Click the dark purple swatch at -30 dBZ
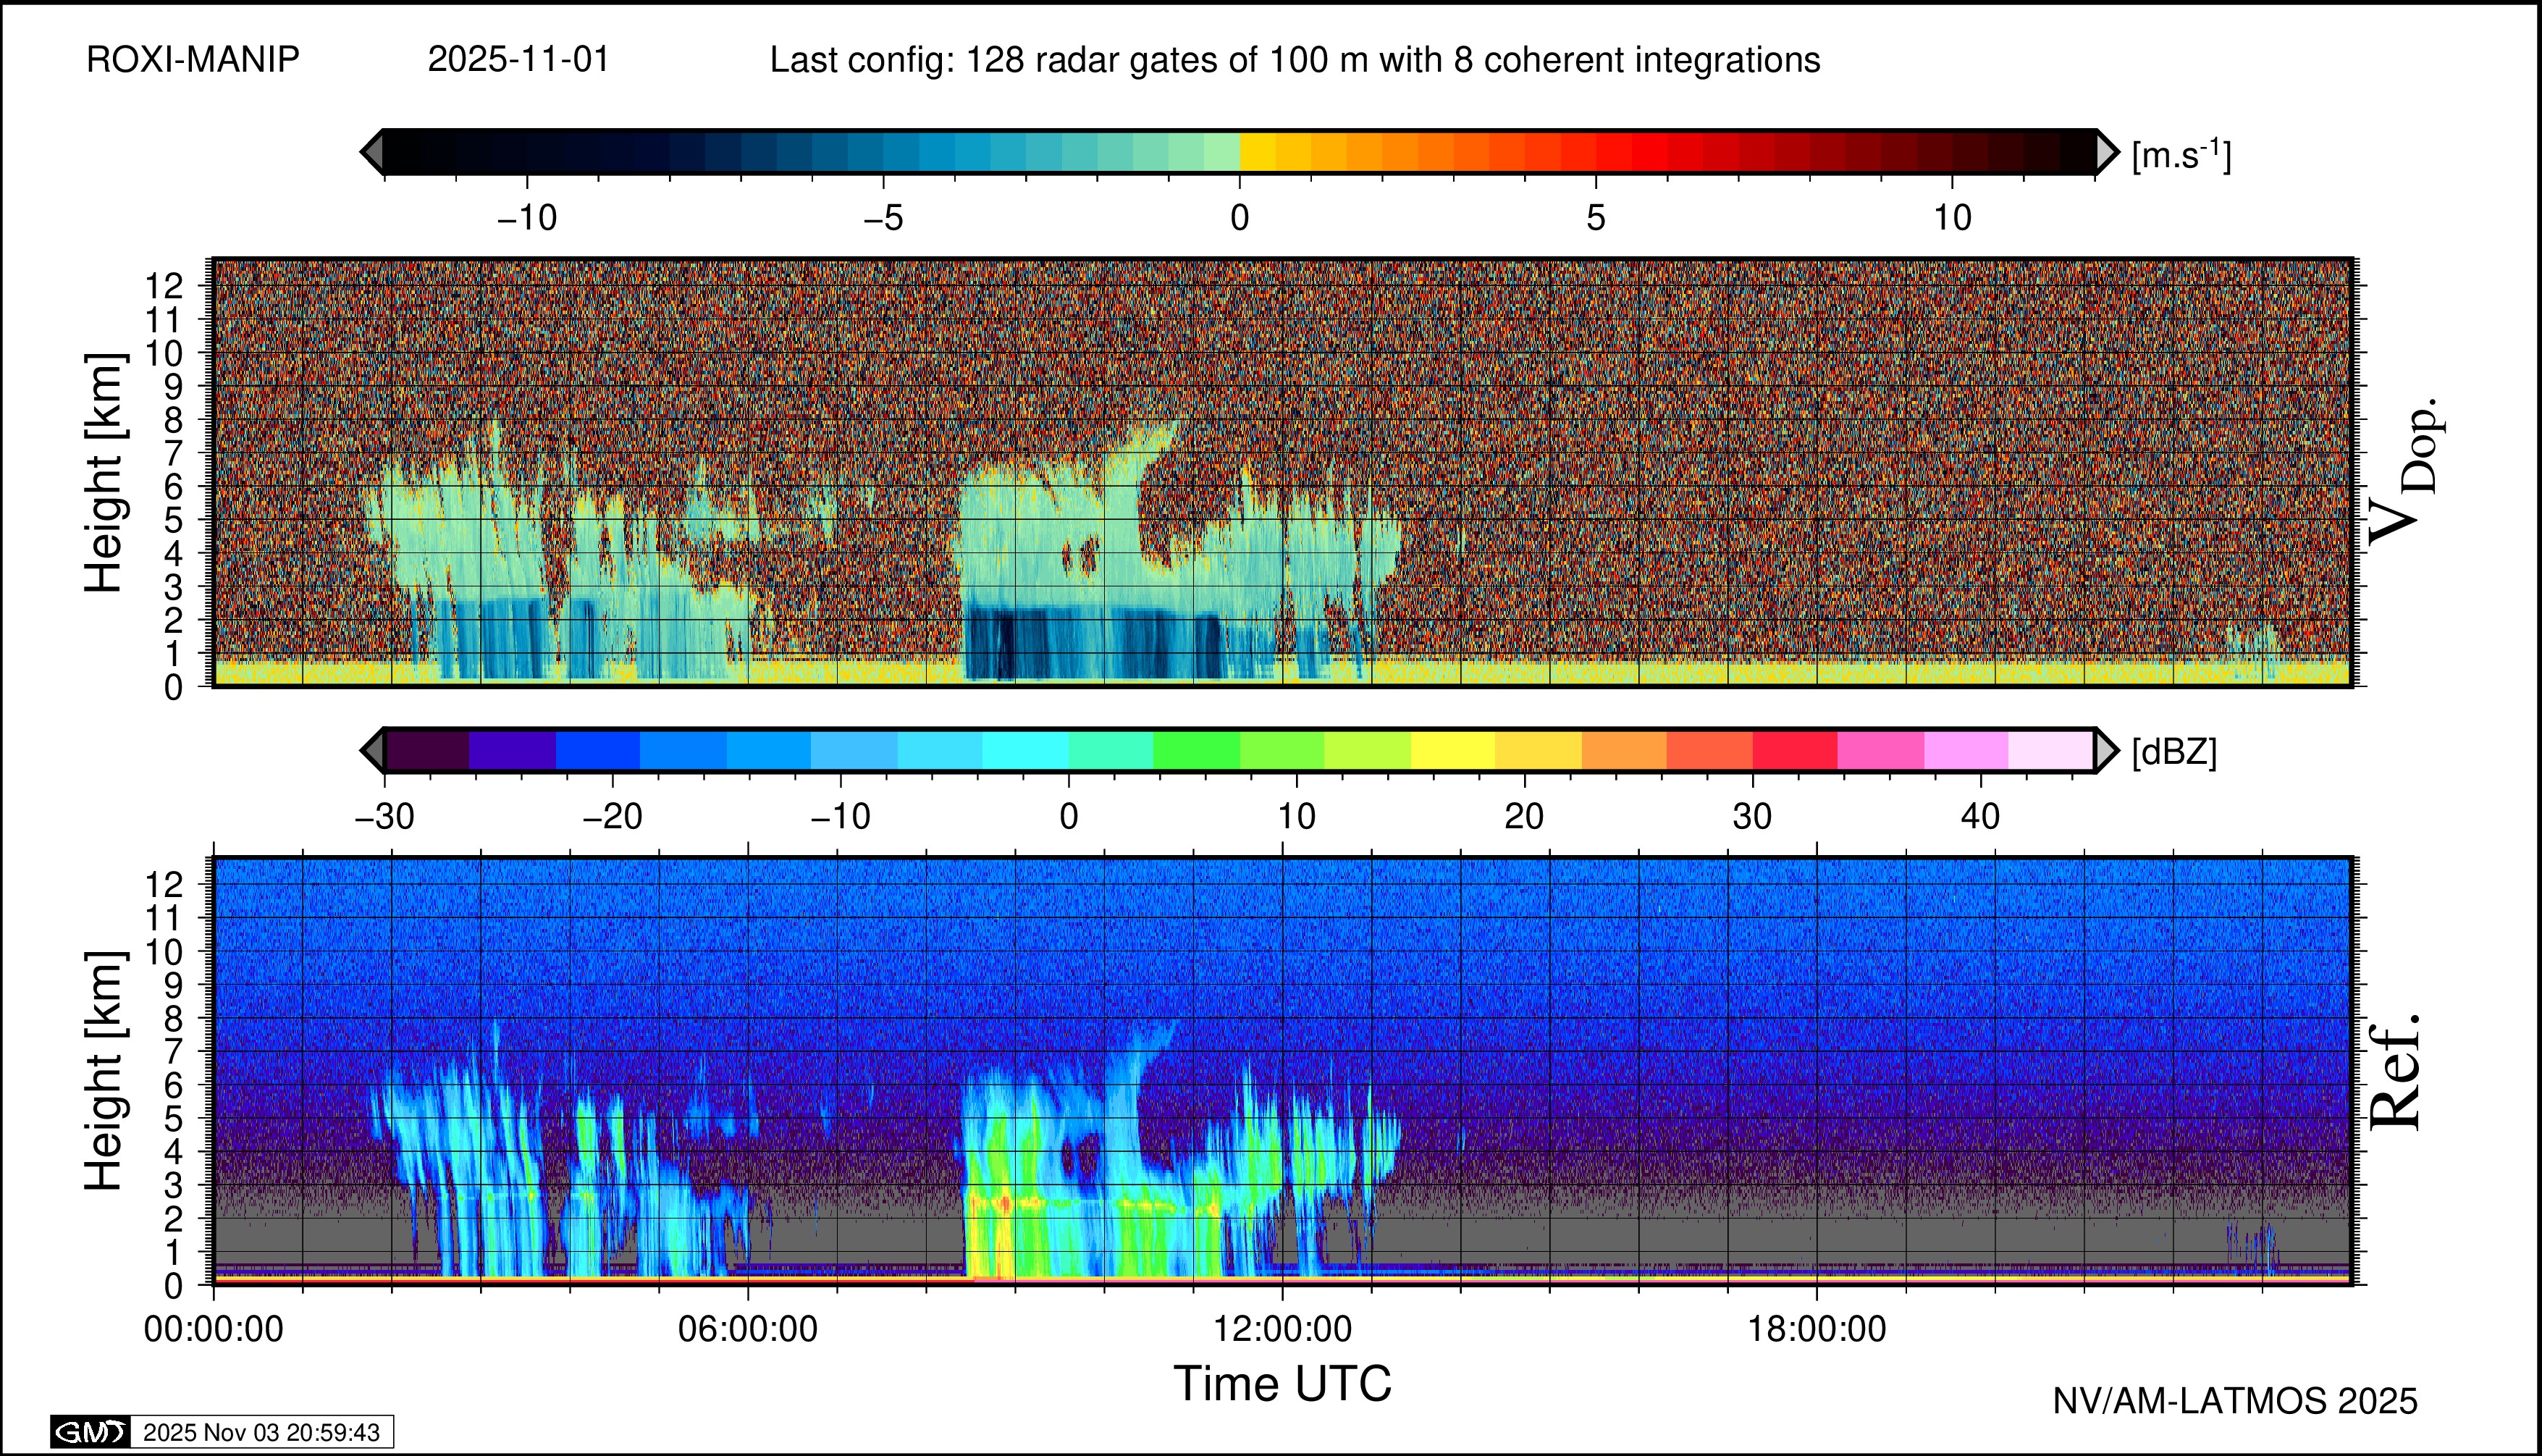 [x=427, y=750]
